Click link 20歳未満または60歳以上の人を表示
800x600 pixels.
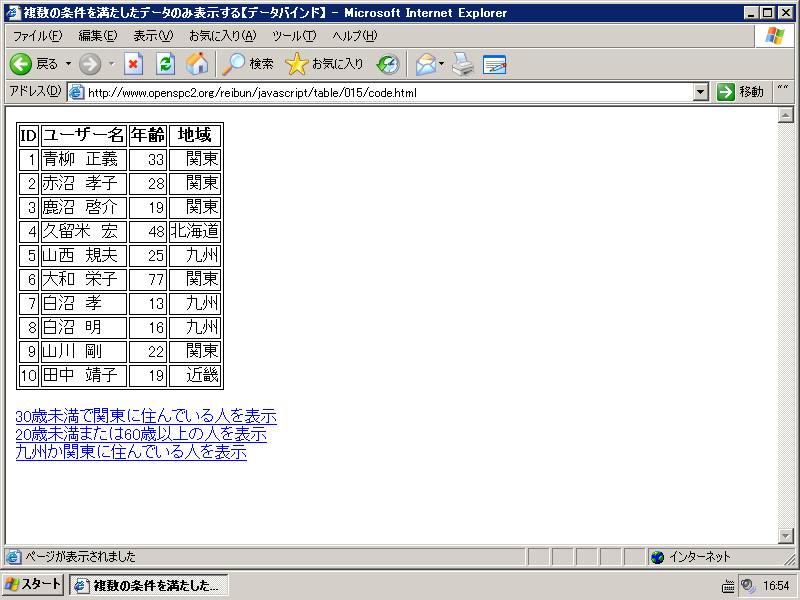(x=141, y=434)
